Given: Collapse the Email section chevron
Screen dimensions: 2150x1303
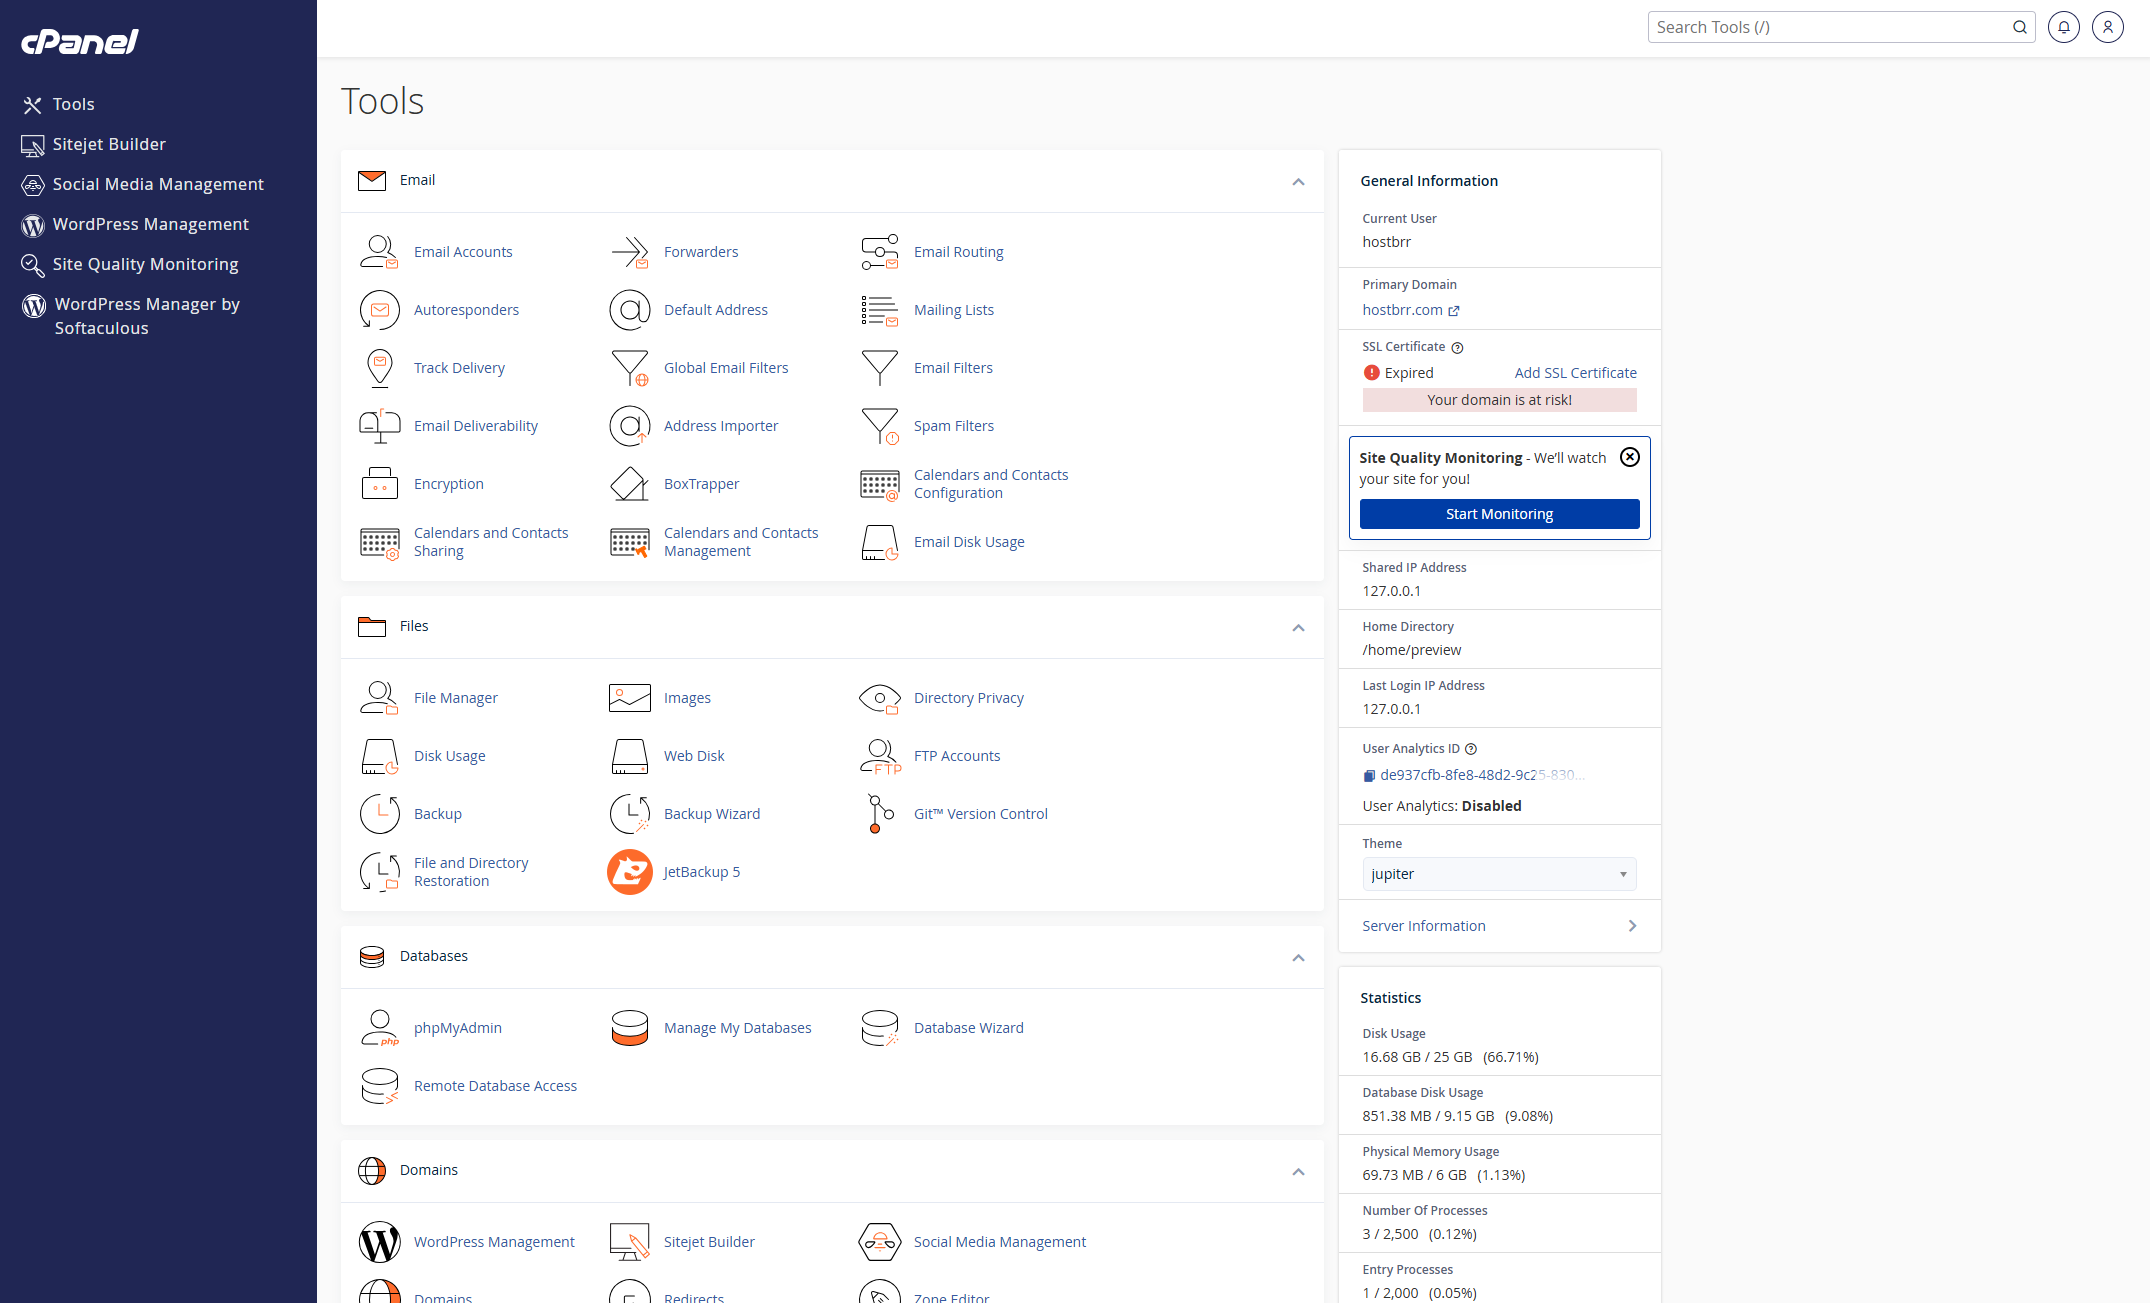Looking at the screenshot, I should click(x=1298, y=182).
